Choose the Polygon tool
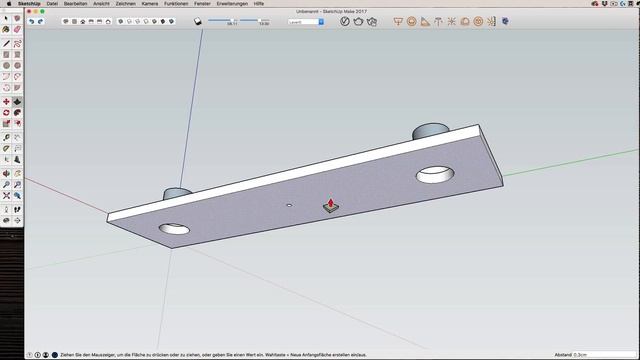The width and height of the screenshot is (640, 360). pyautogui.click(x=17, y=65)
